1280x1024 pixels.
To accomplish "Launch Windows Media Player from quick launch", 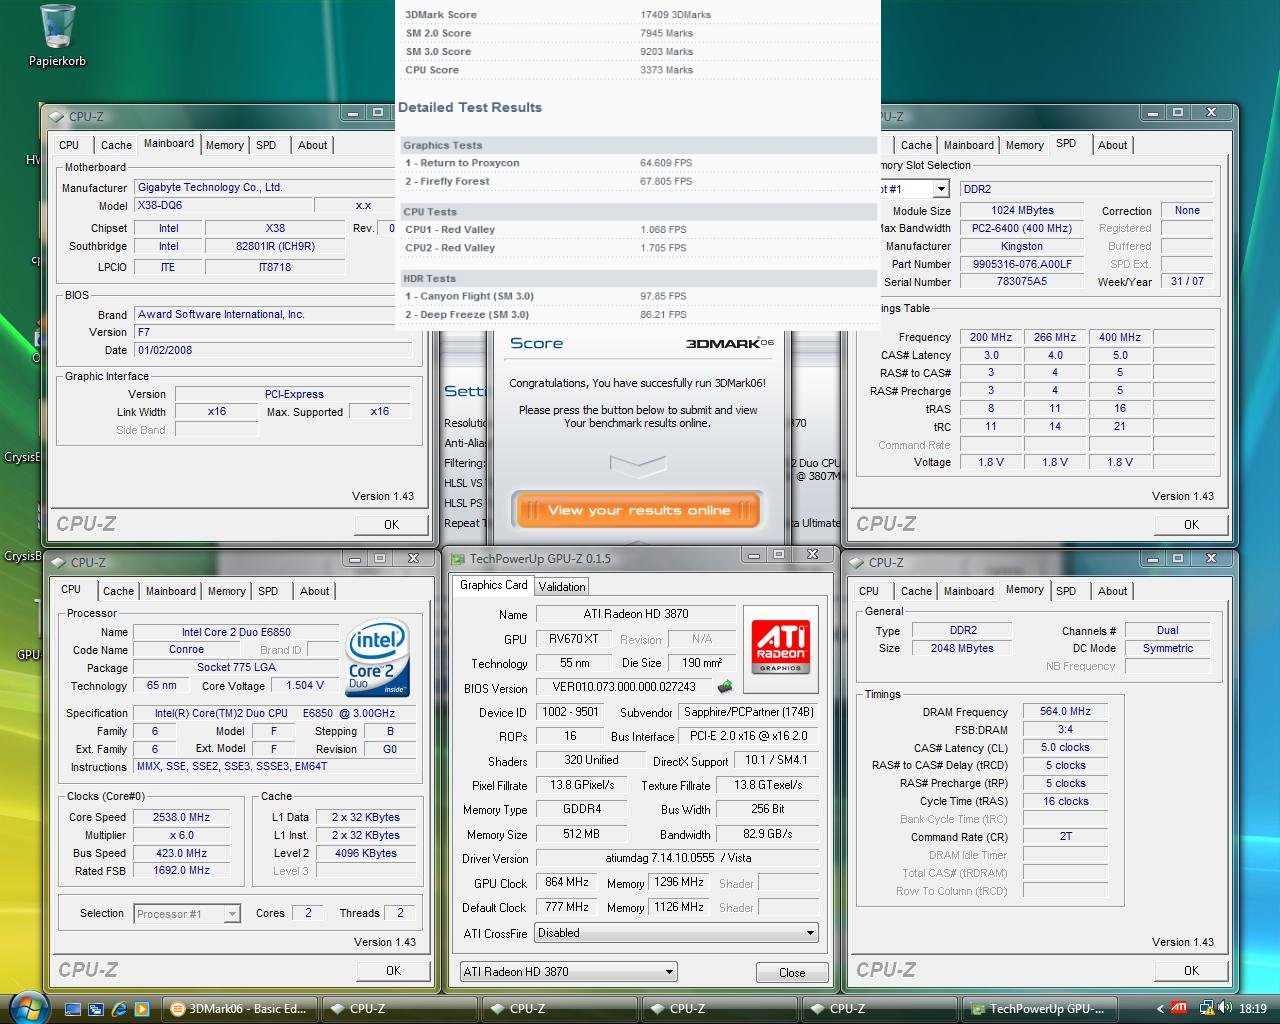I will pos(142,1009).
